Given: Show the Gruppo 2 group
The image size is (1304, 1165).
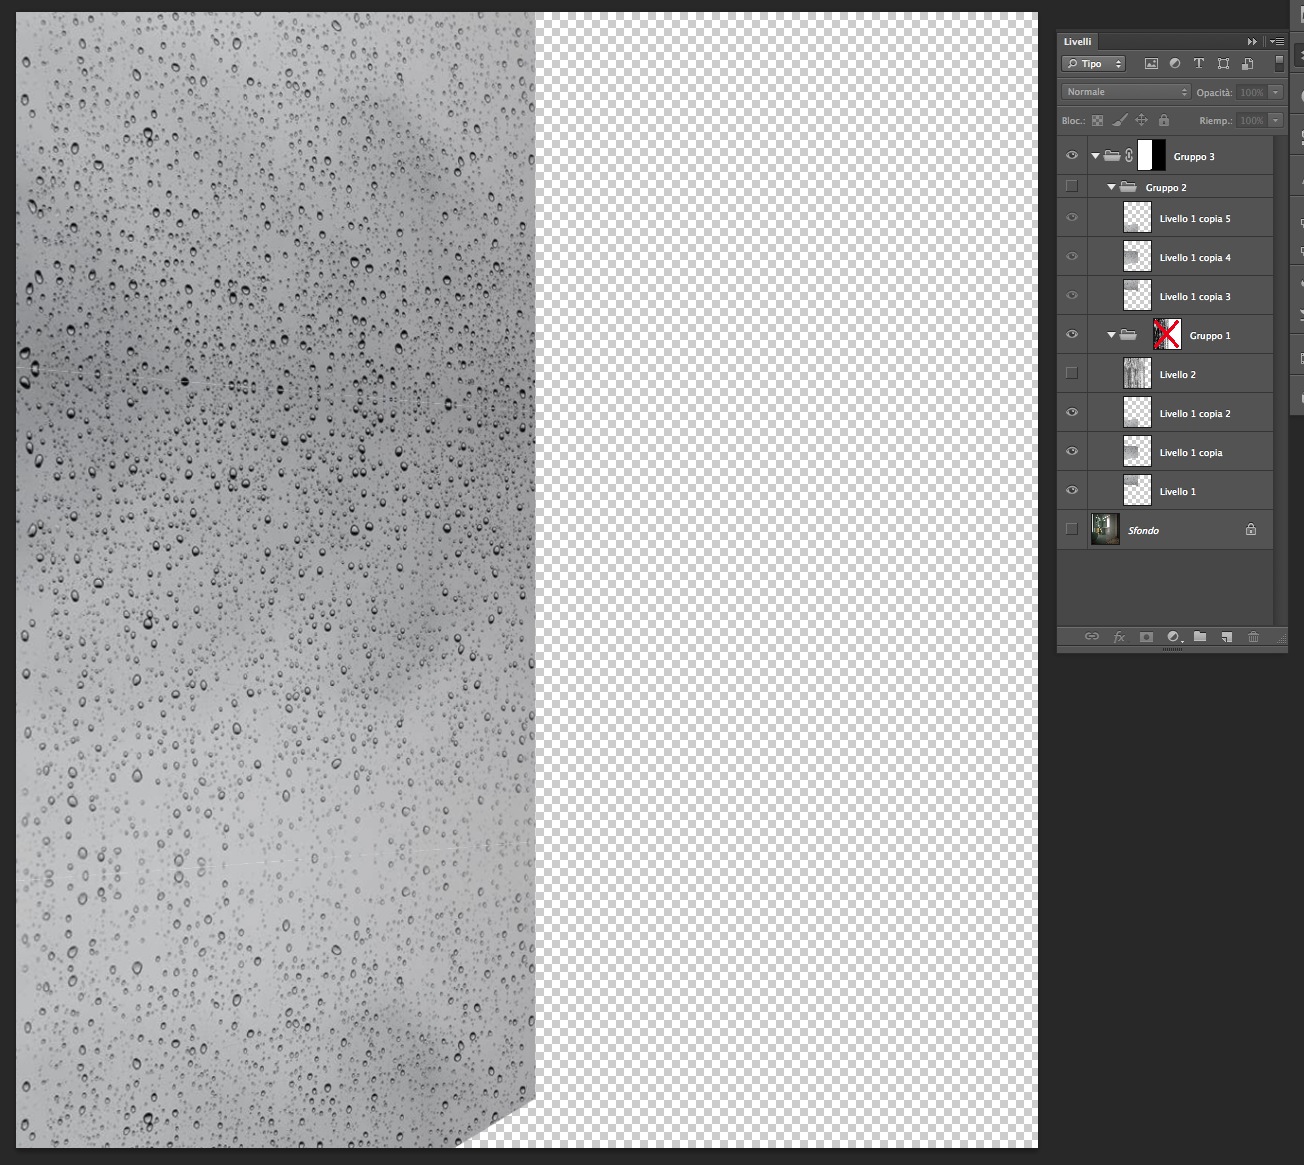Looking at the screenshot, I should point(1072,186).
